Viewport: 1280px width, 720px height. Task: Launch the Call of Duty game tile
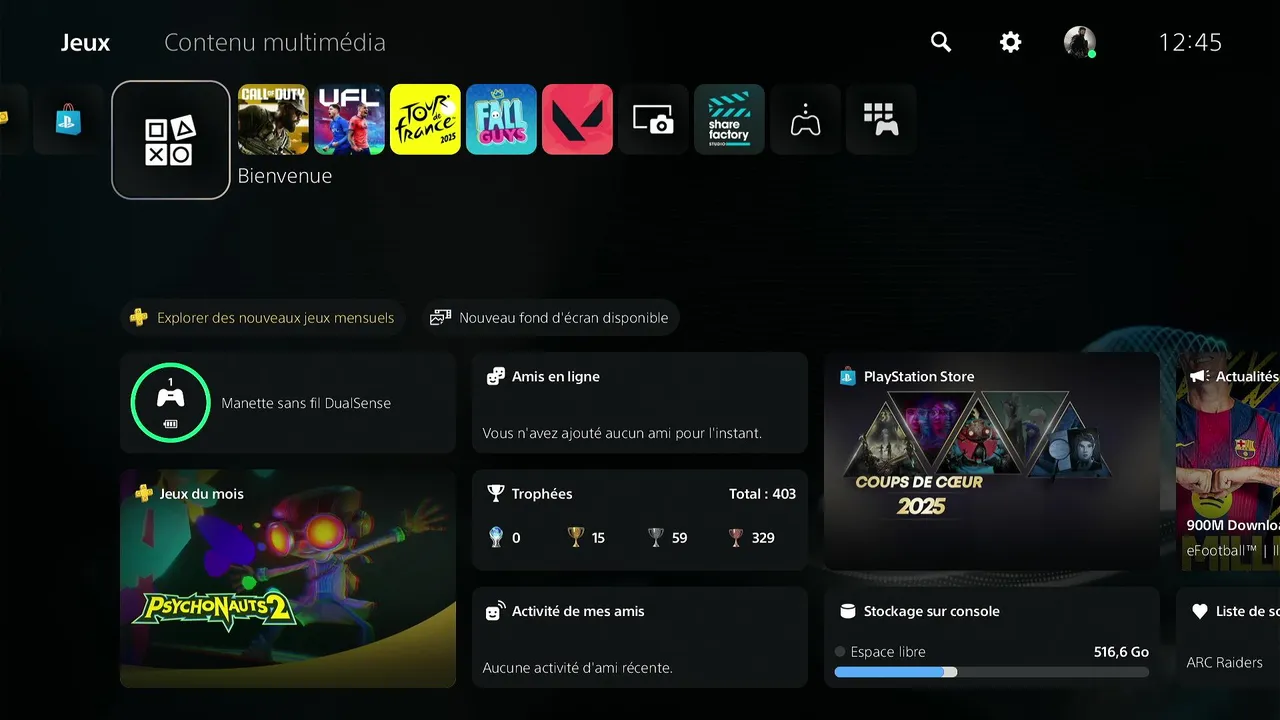pos(273,119)
